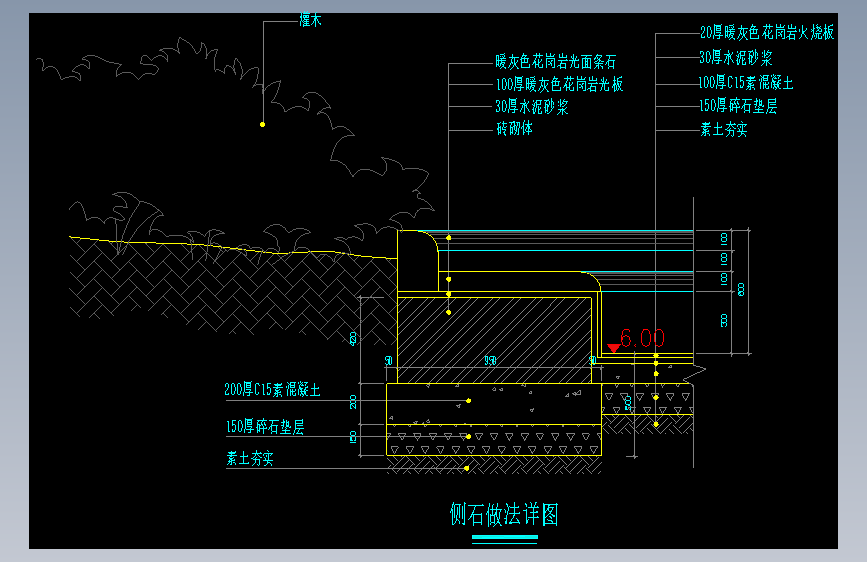Click the 侧石做法详图 drawing title
Screen dimensions: 867x562
504,514
